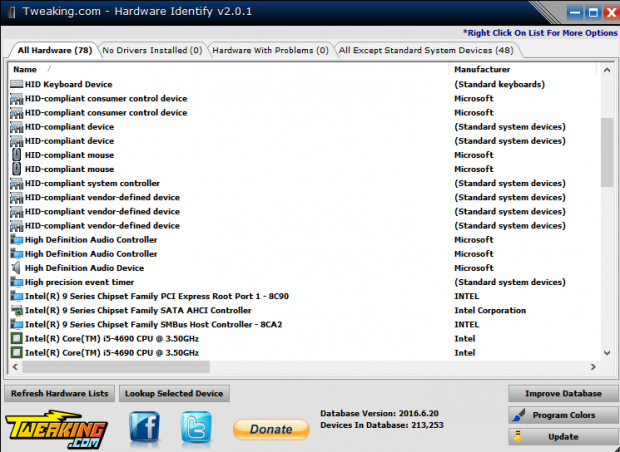Click the Donate button
Image resolution: width=620 pixels, height=452 pixels.
(x=271, y=429)
